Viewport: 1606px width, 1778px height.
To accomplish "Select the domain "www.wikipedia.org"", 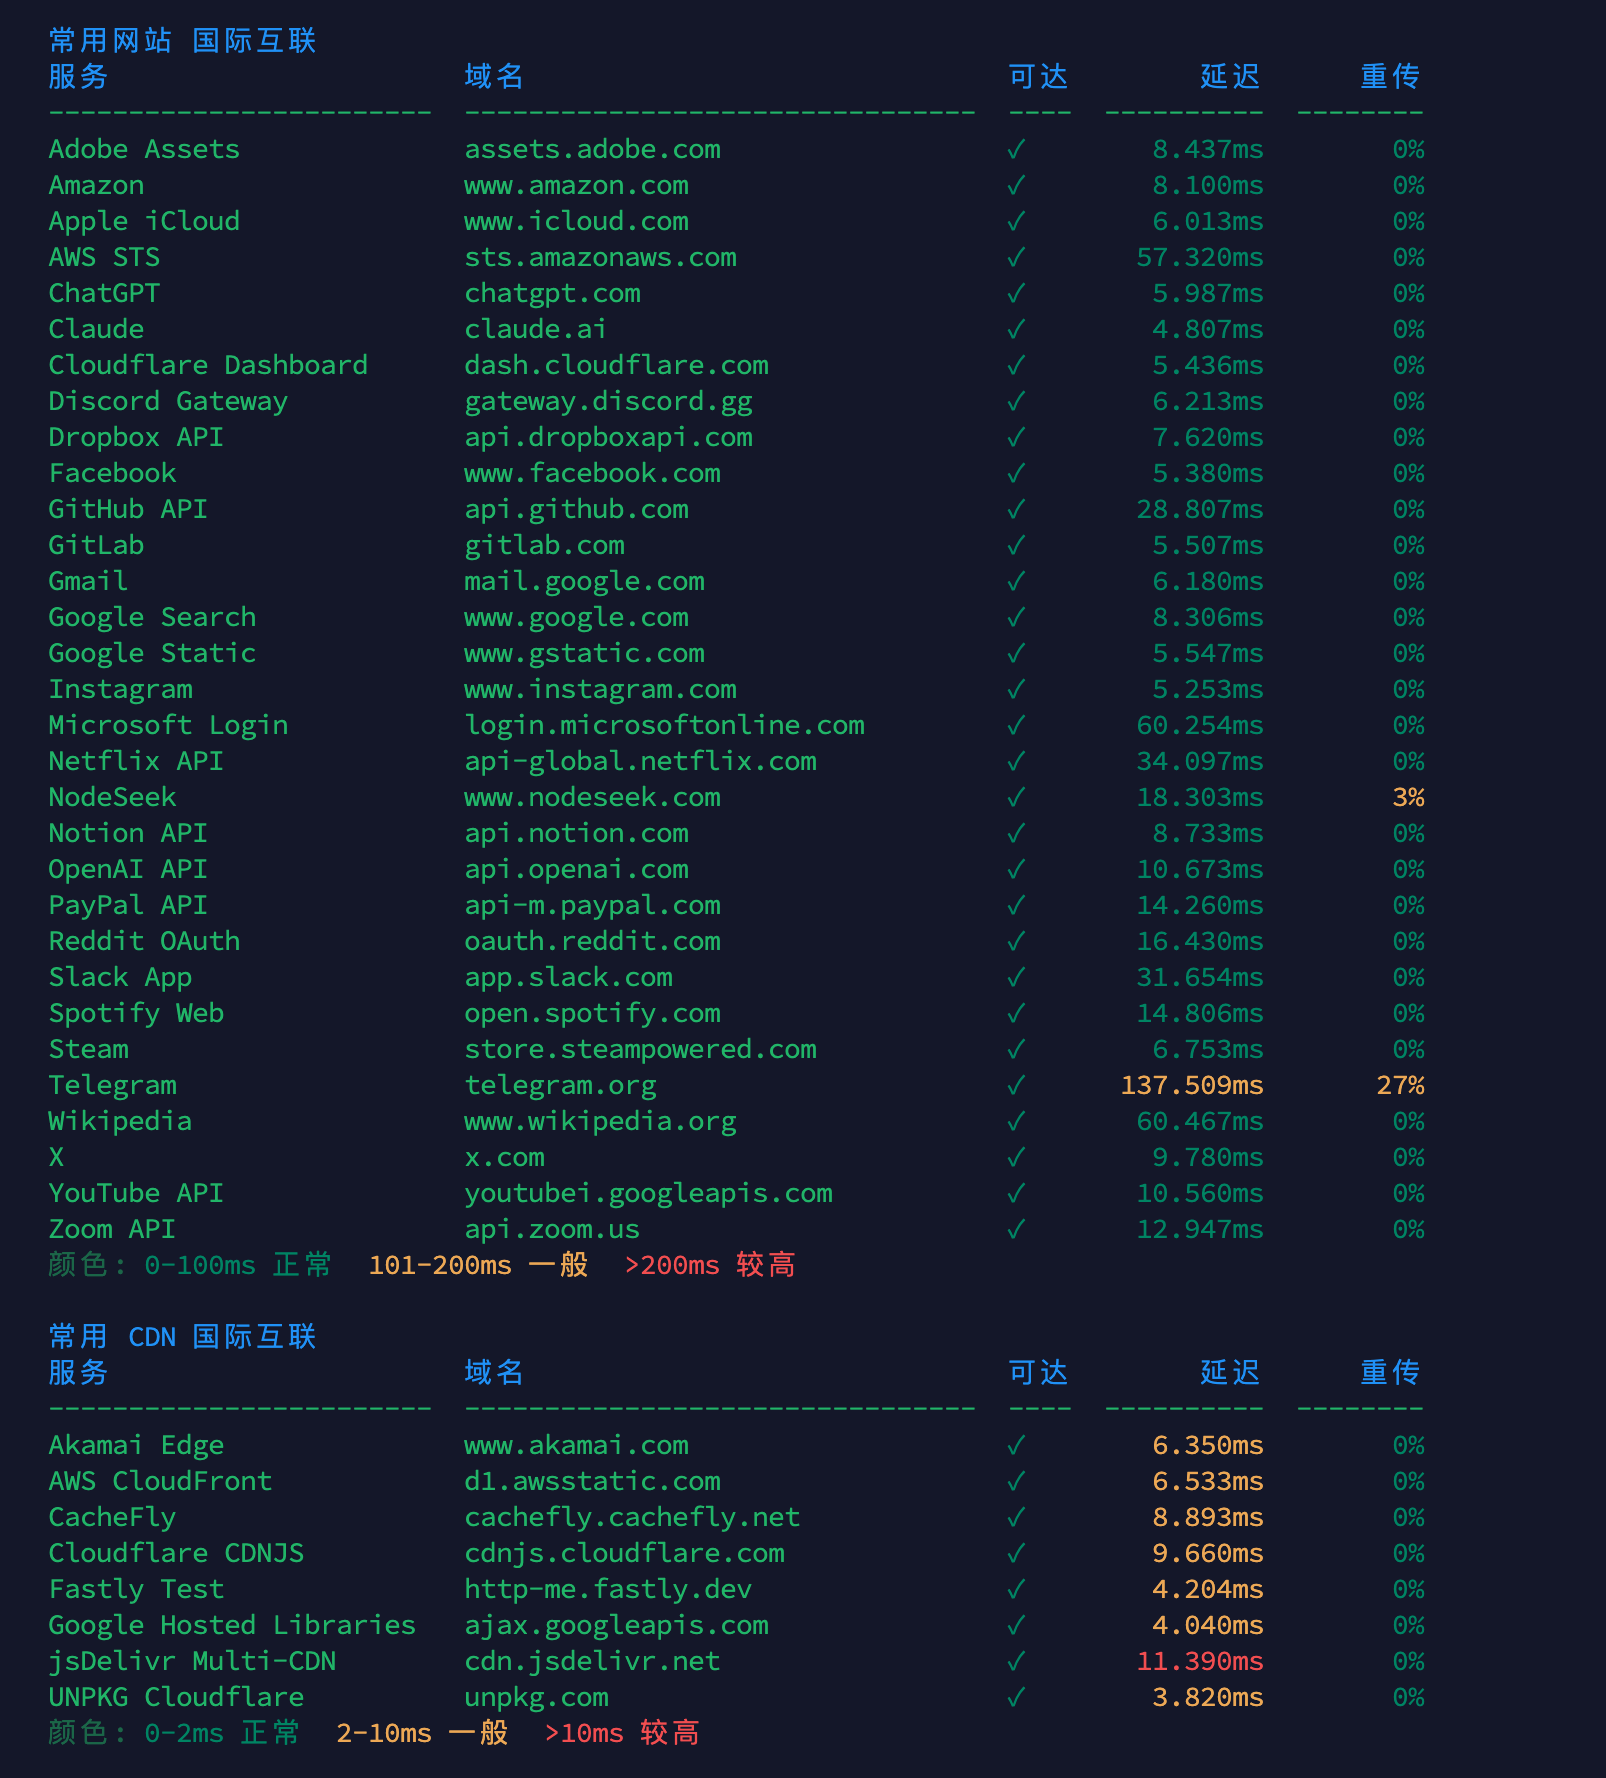I will 601,1121.
